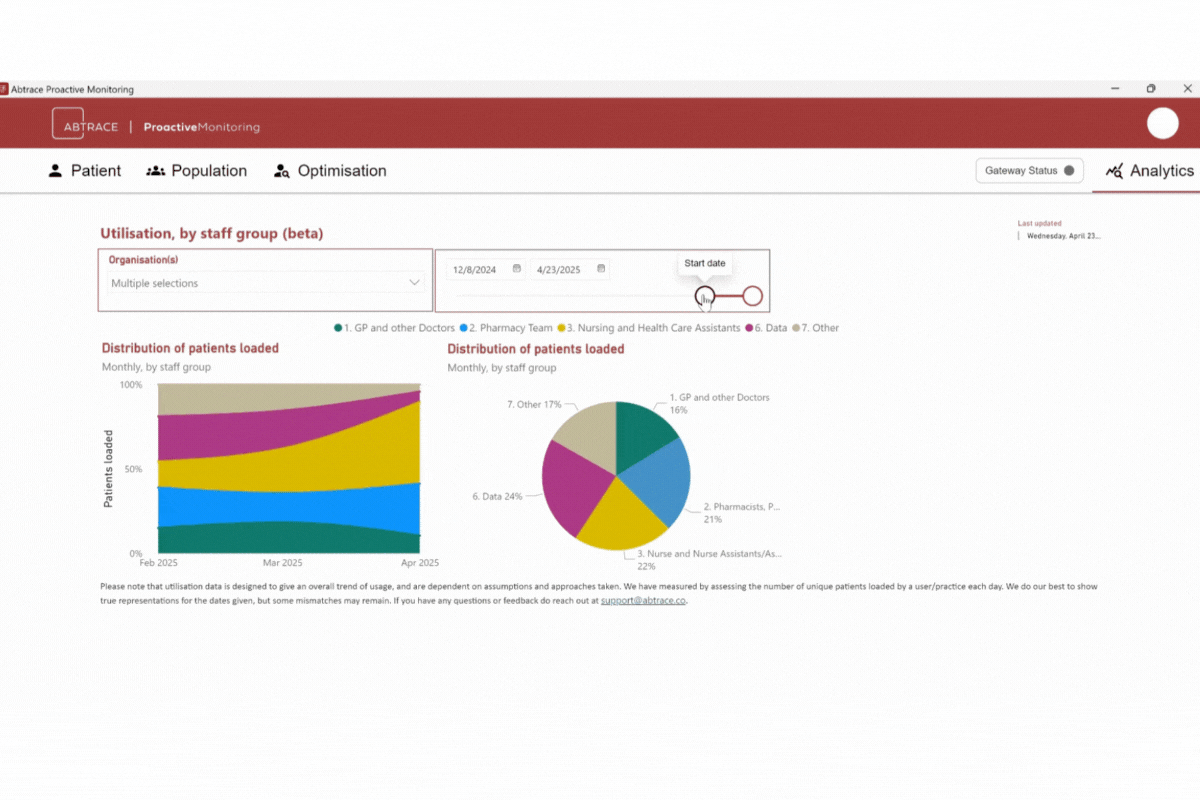1200x800 pixels.
Task: Click the support@abtrace.co email link
Action: coord(644,601)
